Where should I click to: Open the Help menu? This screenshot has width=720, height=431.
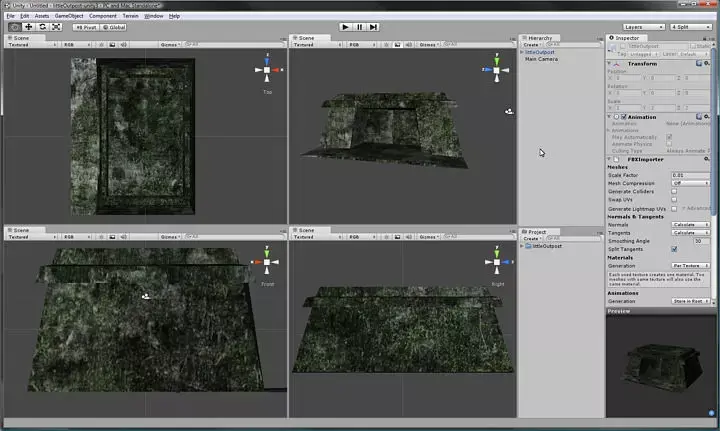[x=174, y=16]
